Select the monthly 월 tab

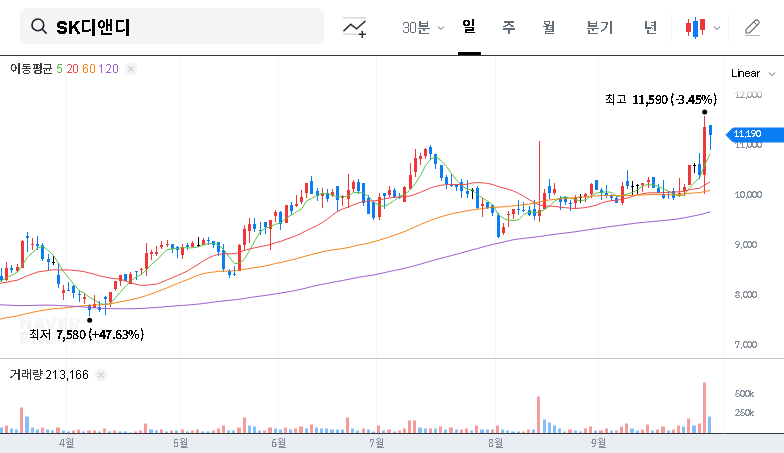[x=548, y=28]
